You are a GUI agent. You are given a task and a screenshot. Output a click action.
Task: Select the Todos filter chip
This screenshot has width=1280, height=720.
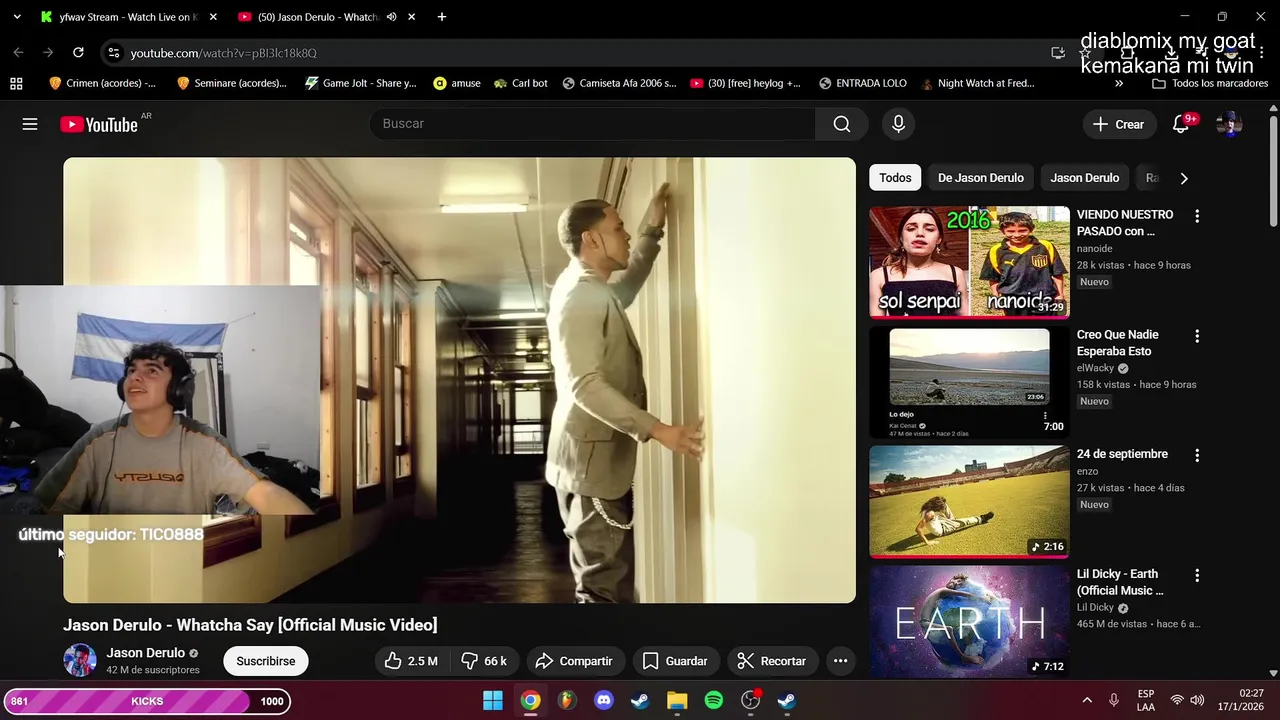(895, 178)
